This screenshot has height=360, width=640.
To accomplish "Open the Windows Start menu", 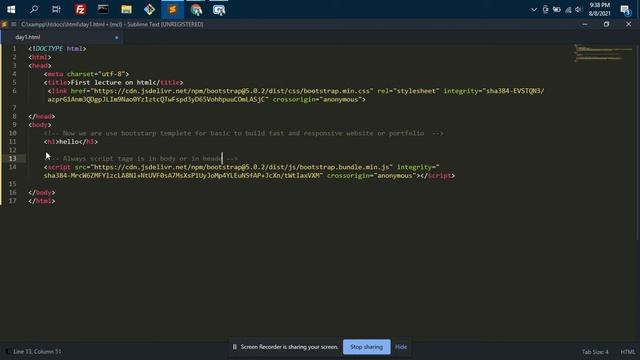I will pyautogui.click(x=11, y=9).
